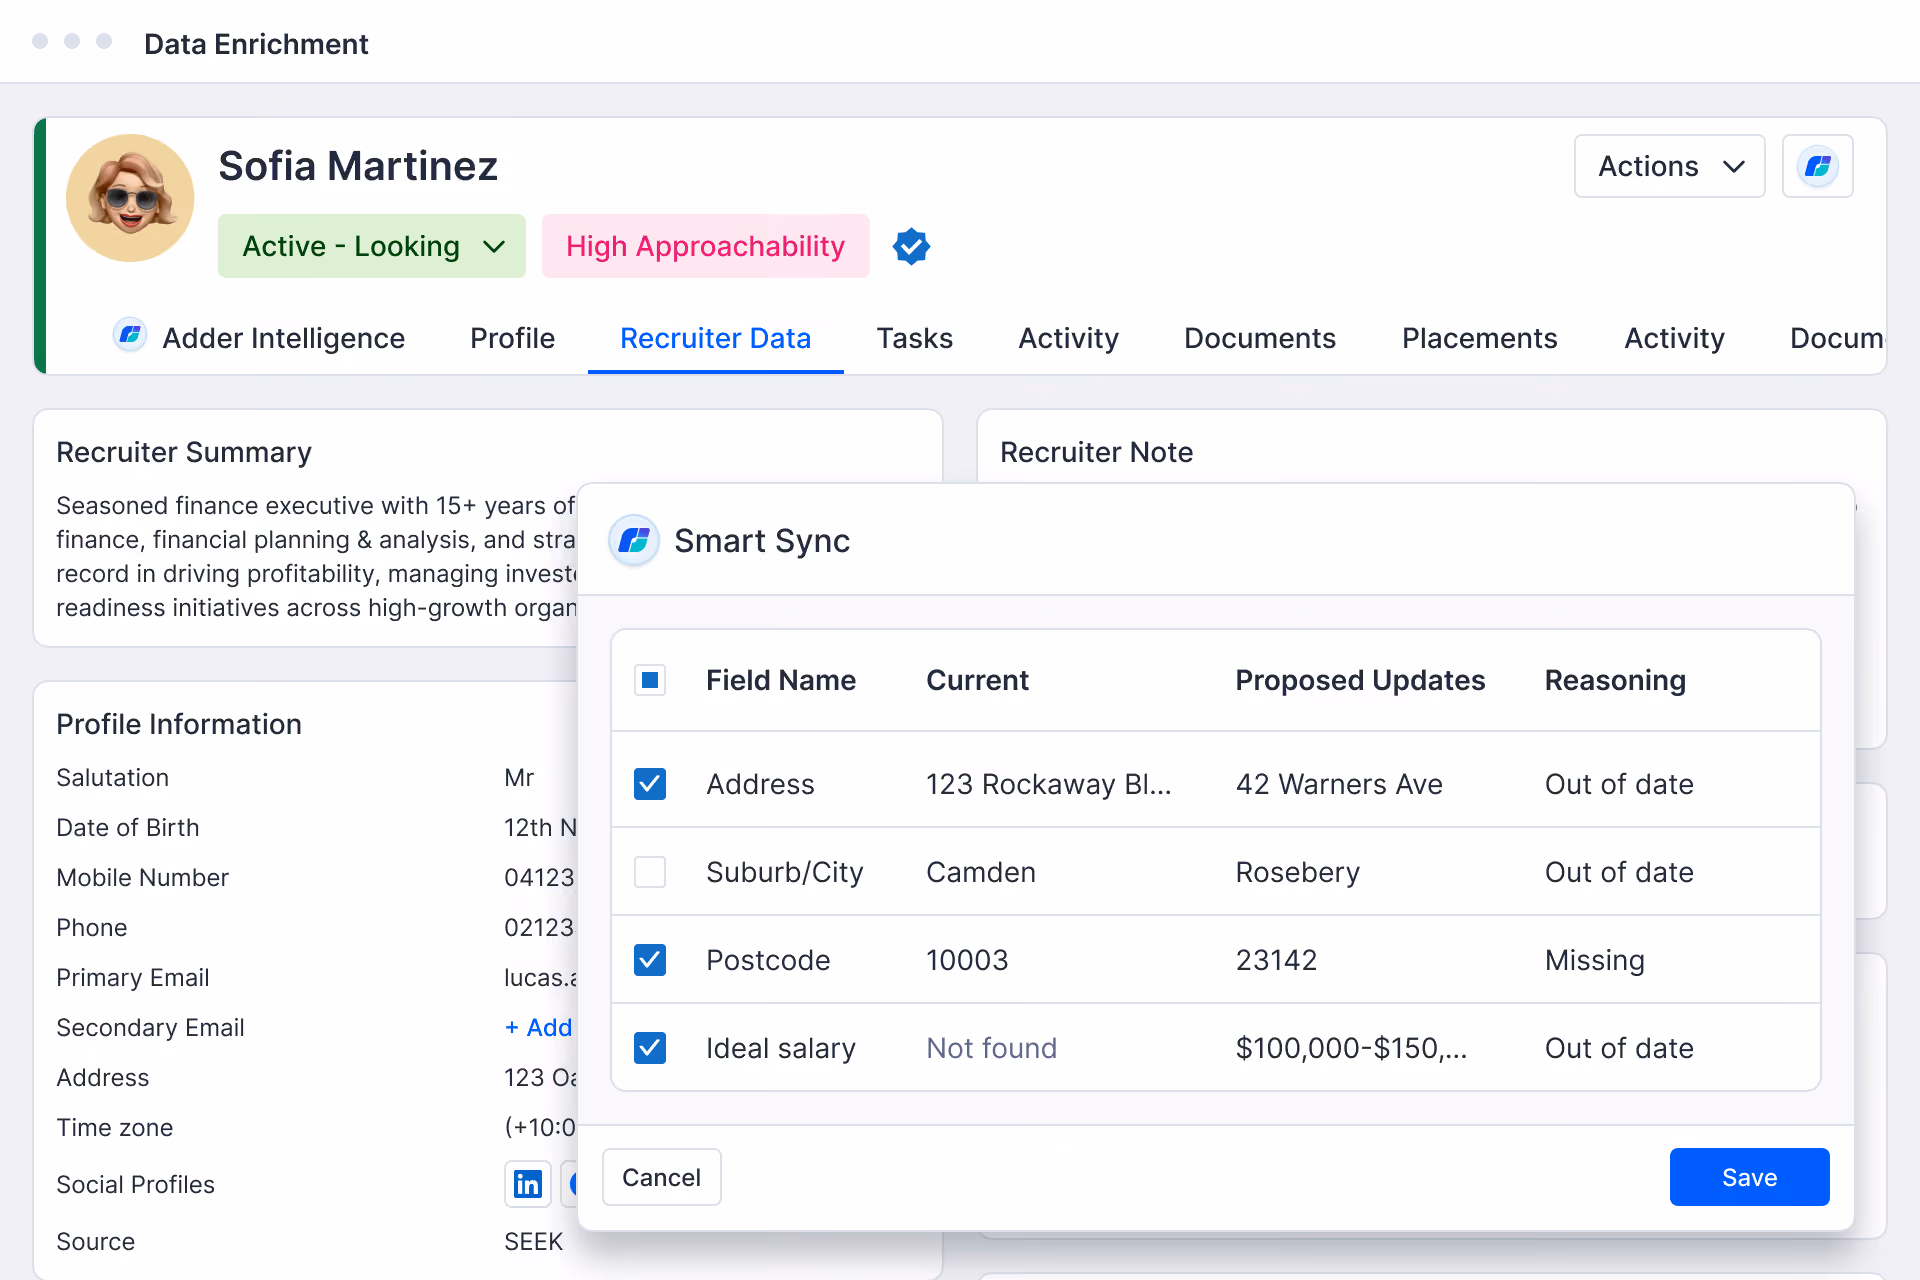
Task: Click the Recruiter Summary heading
Action: coord(184,452)
